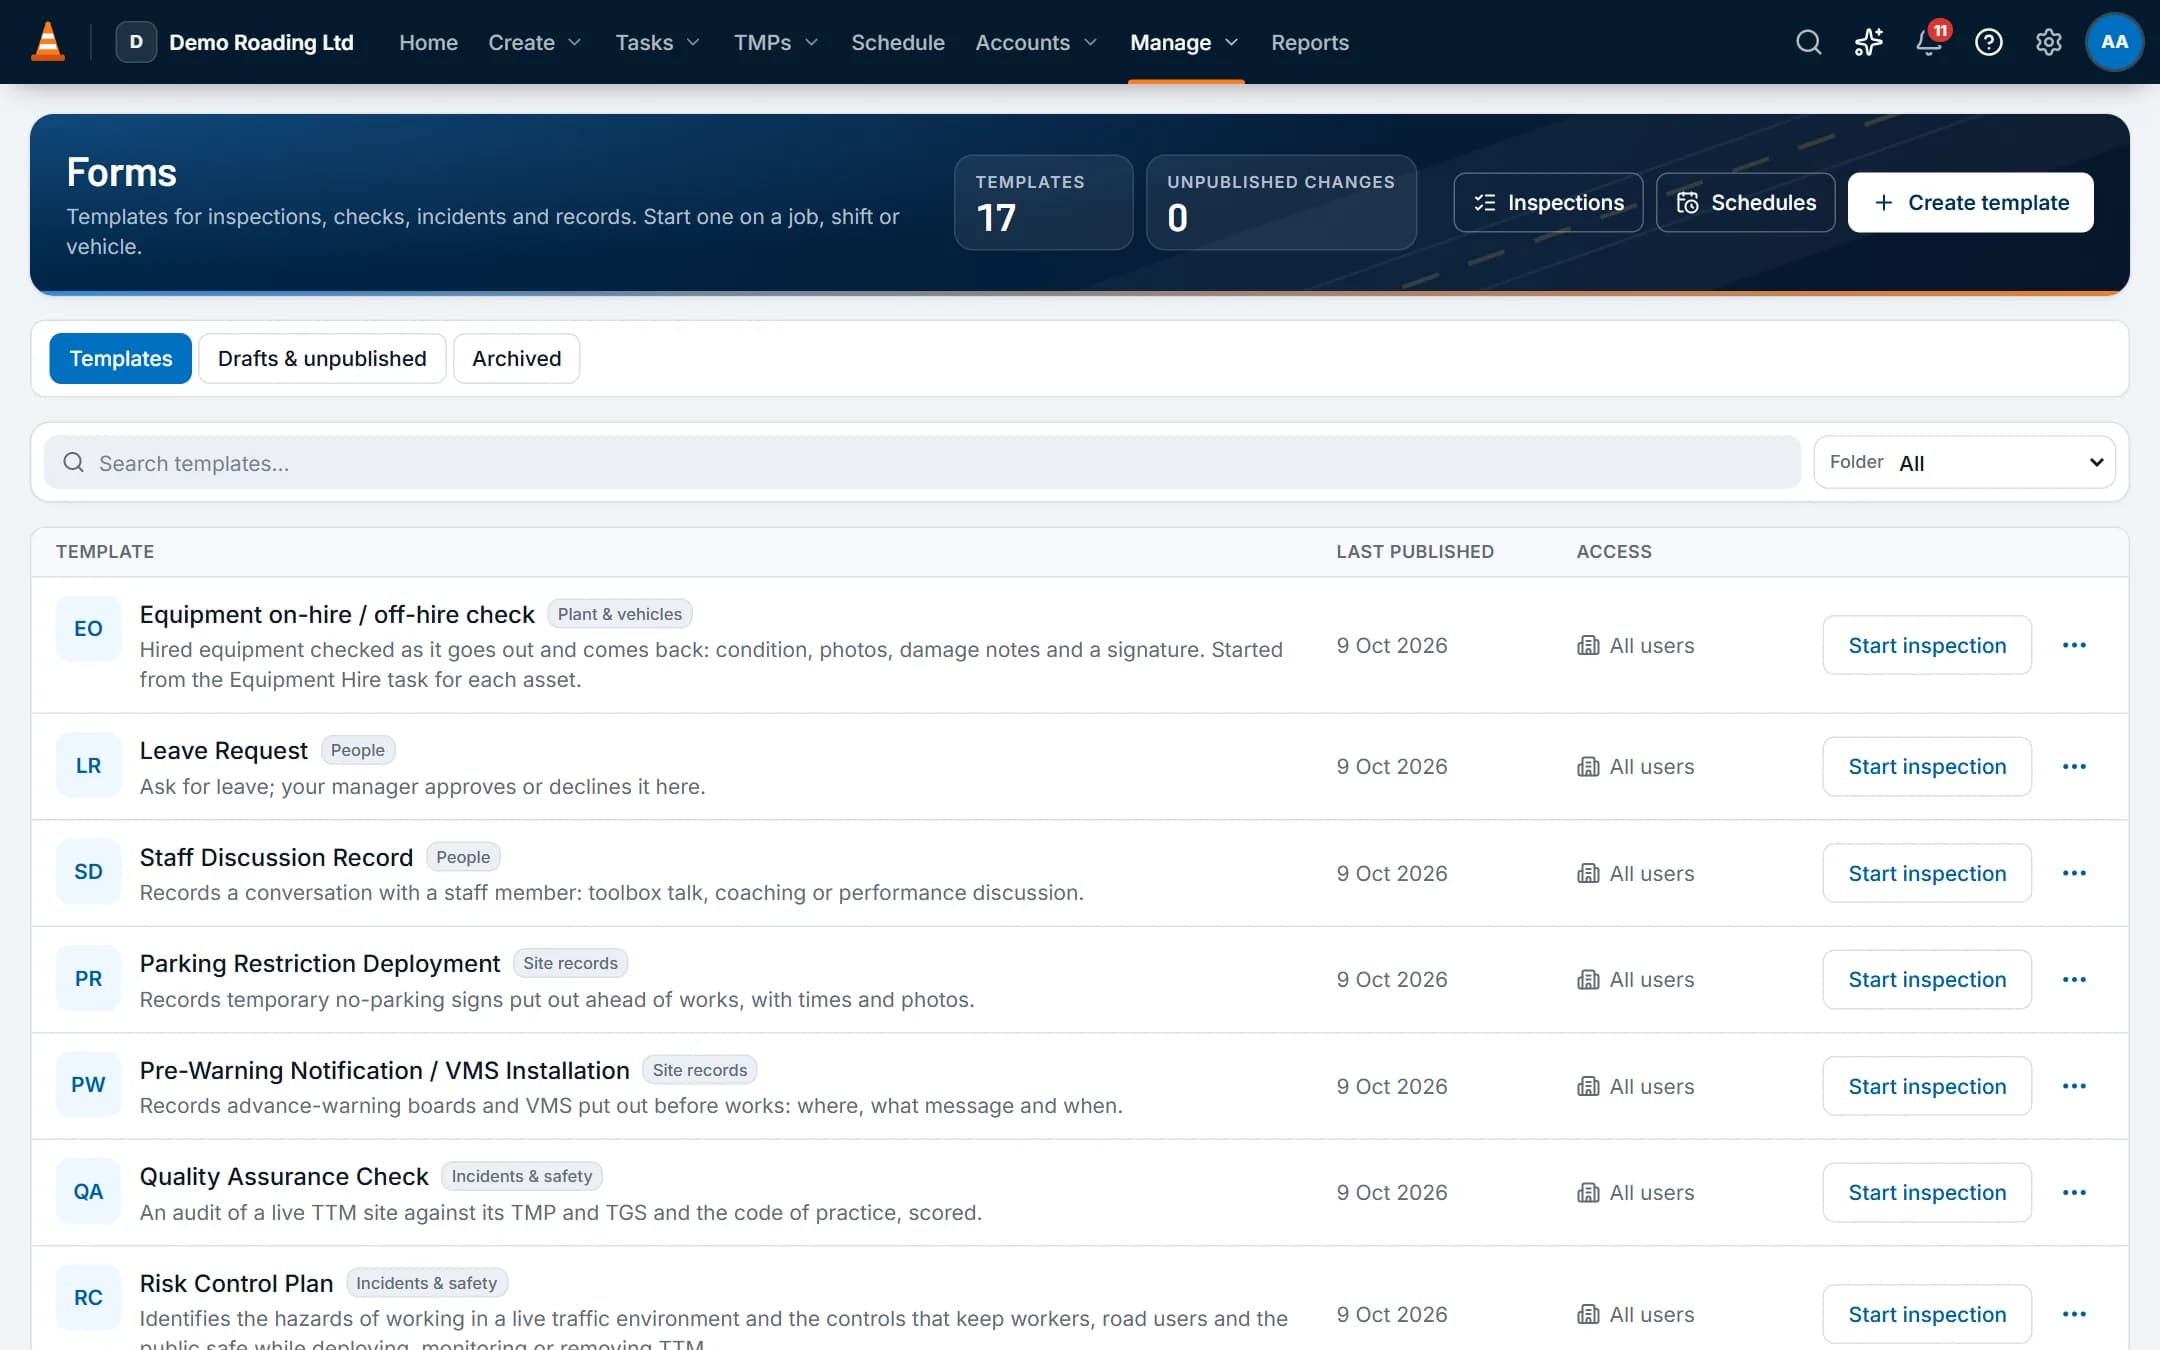
Task: Click the Risk Control Plan title
Action: pyautogui.click(x=236, y=1283)
